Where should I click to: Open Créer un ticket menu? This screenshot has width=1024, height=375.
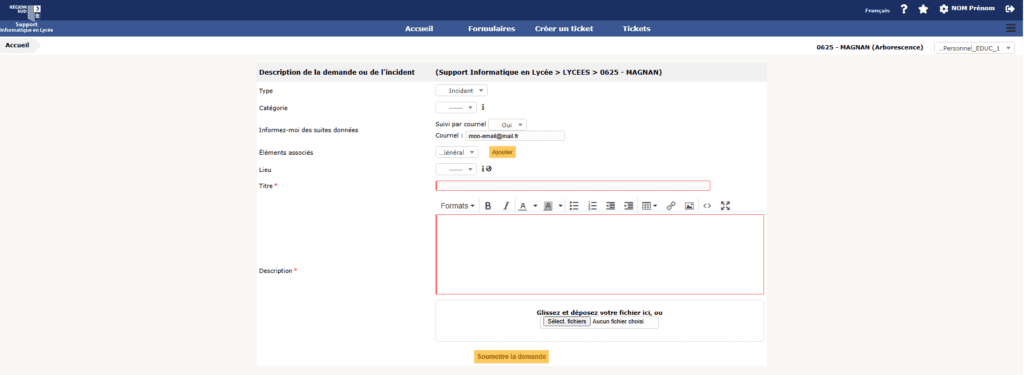pos(564,29)
